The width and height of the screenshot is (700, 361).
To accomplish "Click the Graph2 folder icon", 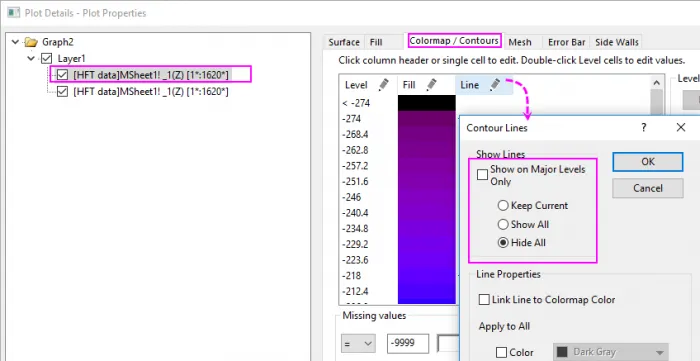I will (31, 42).
